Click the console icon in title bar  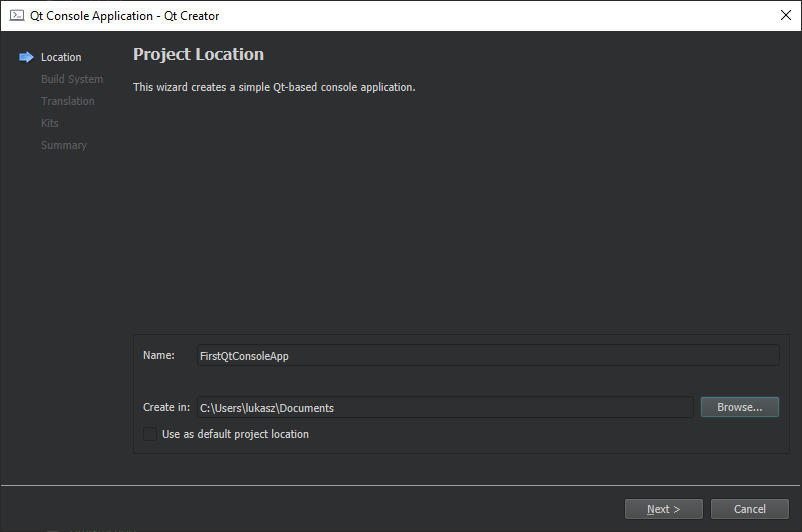click(x=17, y=15)
